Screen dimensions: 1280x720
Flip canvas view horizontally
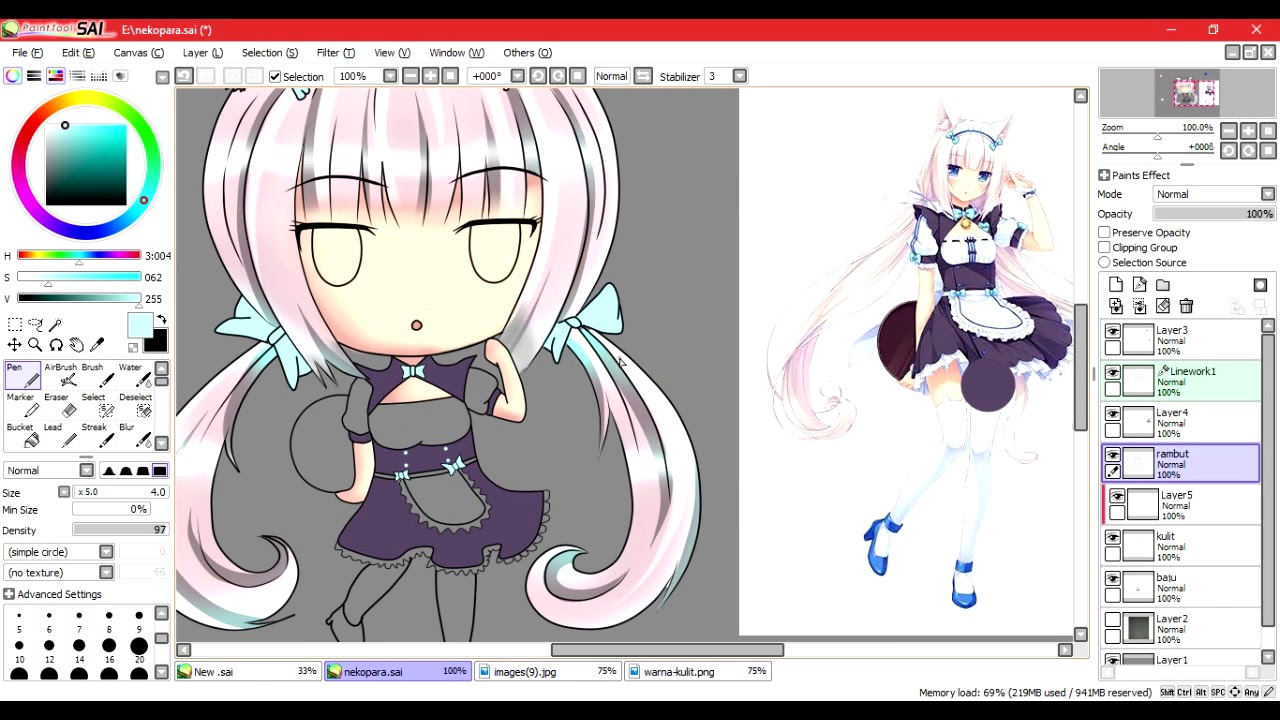[x=643, y=76]
